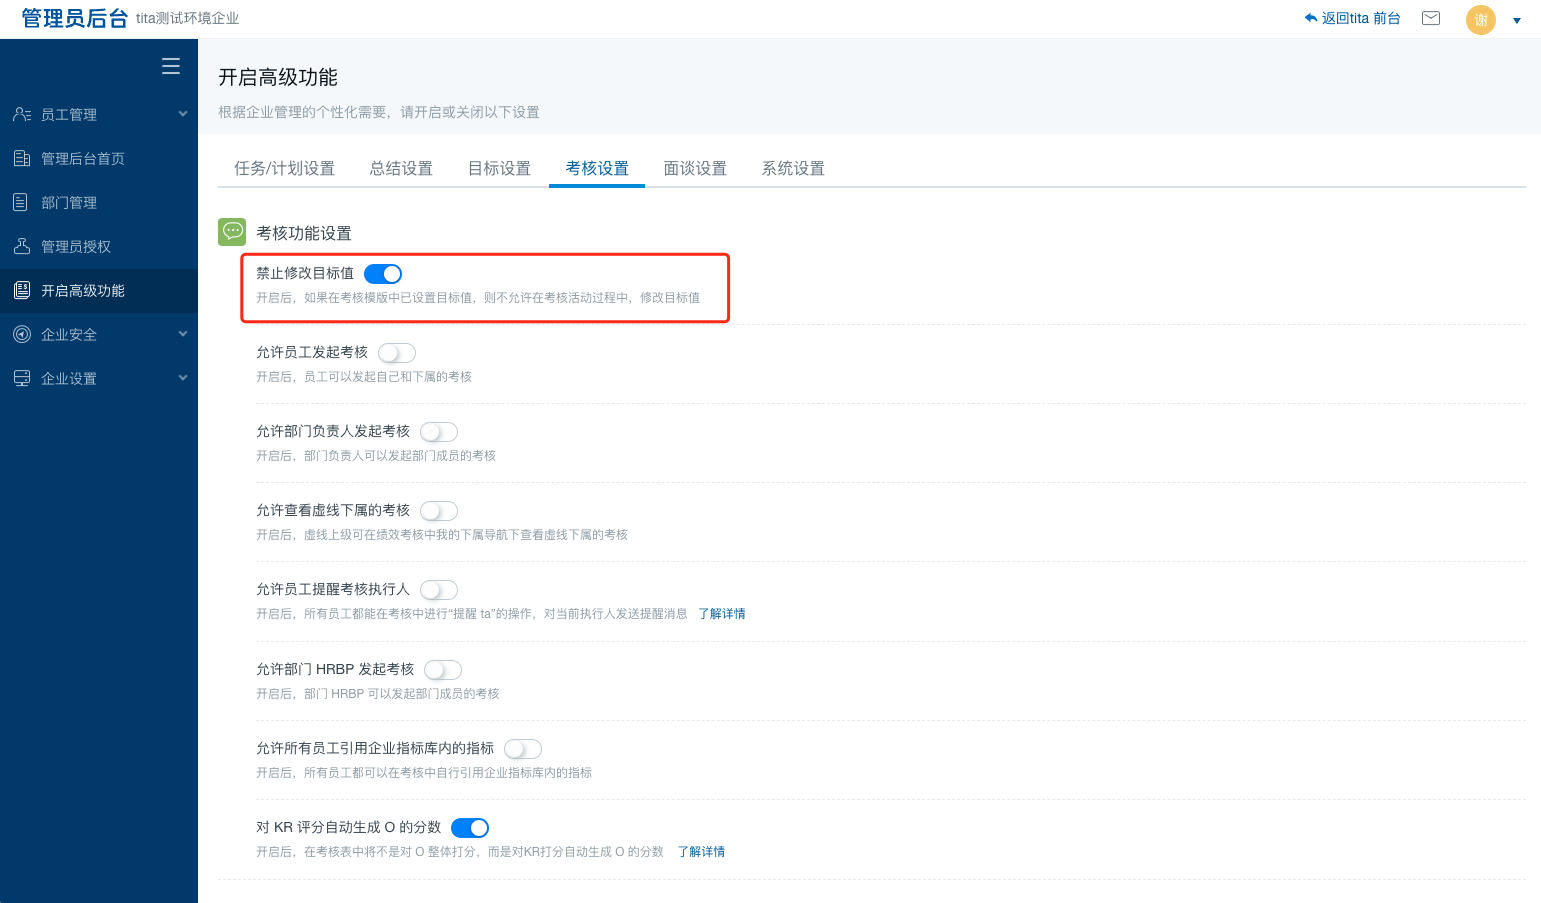Select 开启高级功能 in sidebar
This screenshot has width=1541, height=903.
(x=99, y=290)
